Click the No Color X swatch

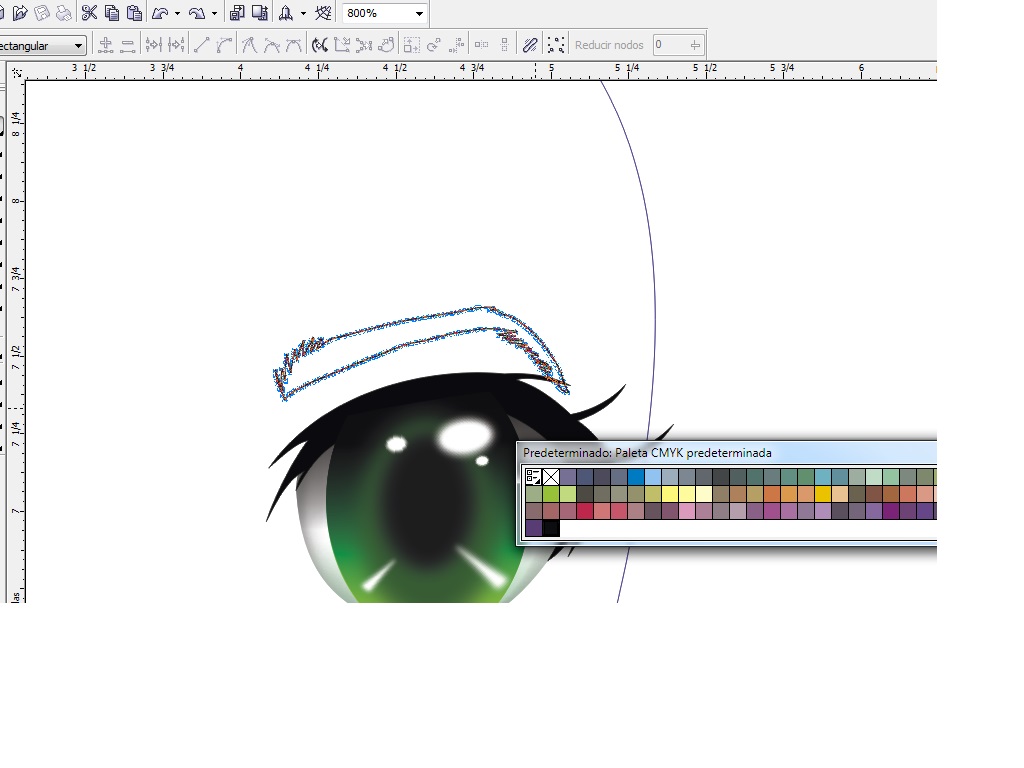pos(551,477)
